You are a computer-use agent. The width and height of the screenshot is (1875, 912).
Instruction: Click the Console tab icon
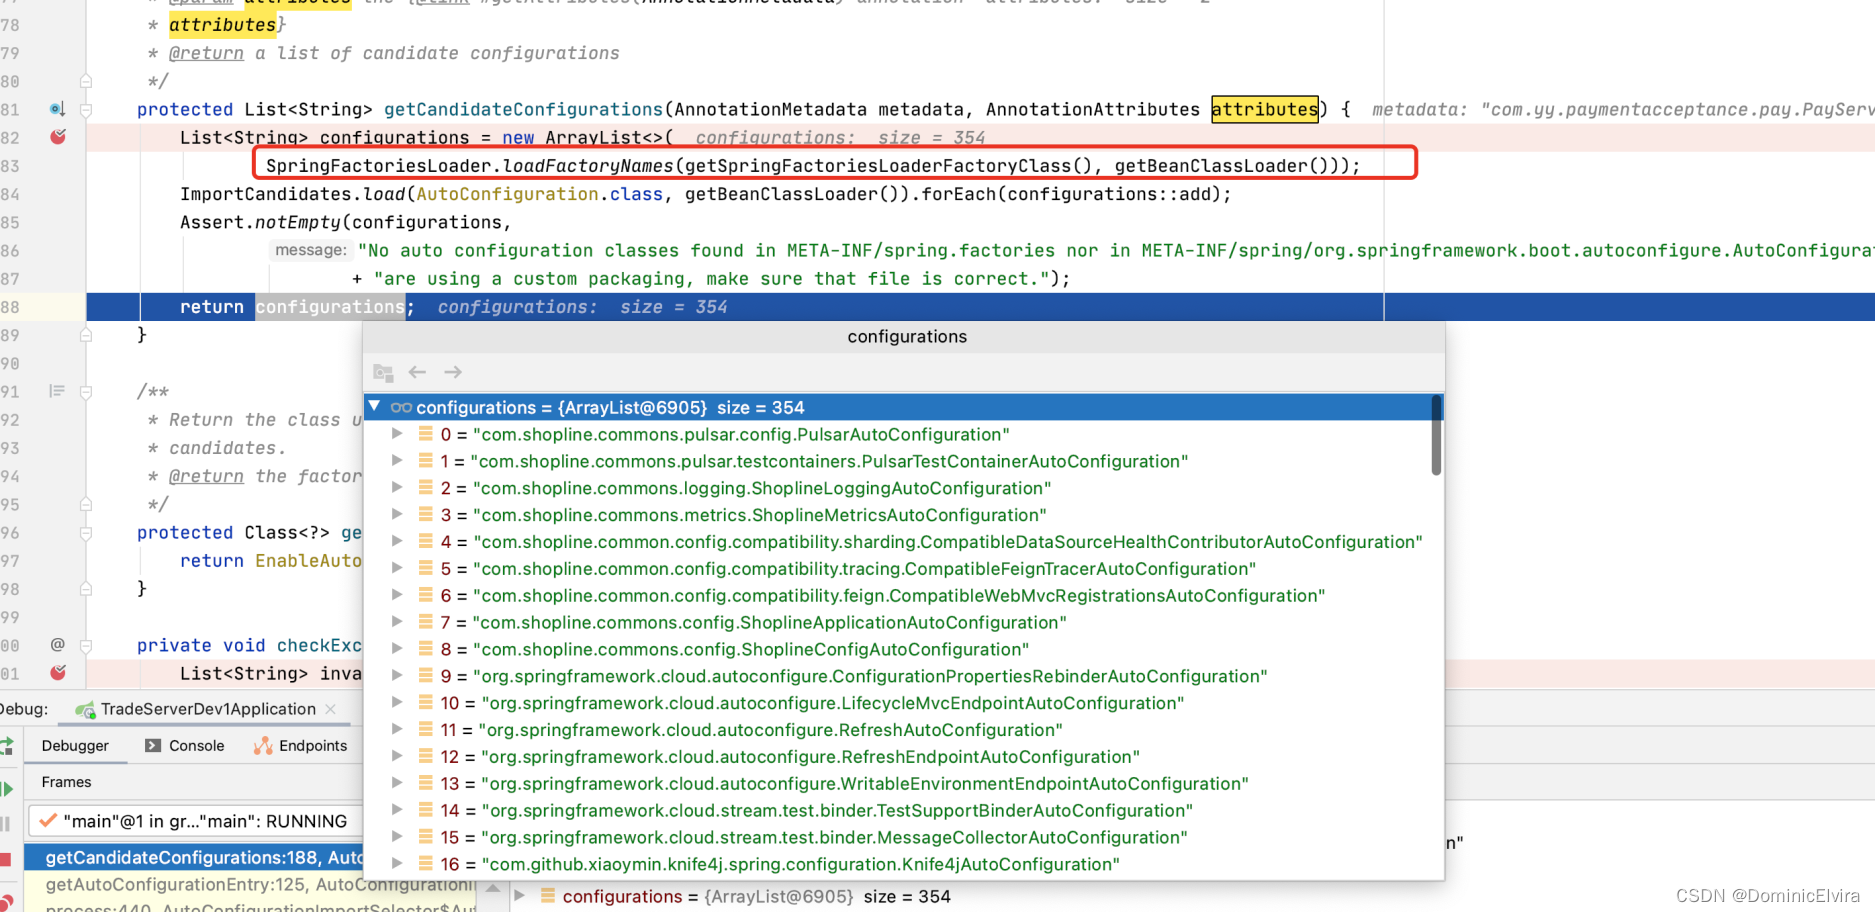[x=153, y=746]
